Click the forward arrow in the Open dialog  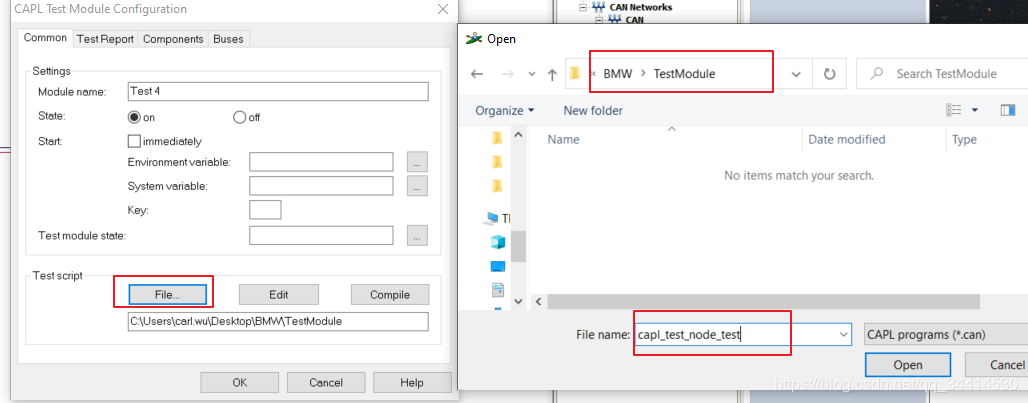coord(508,74)
